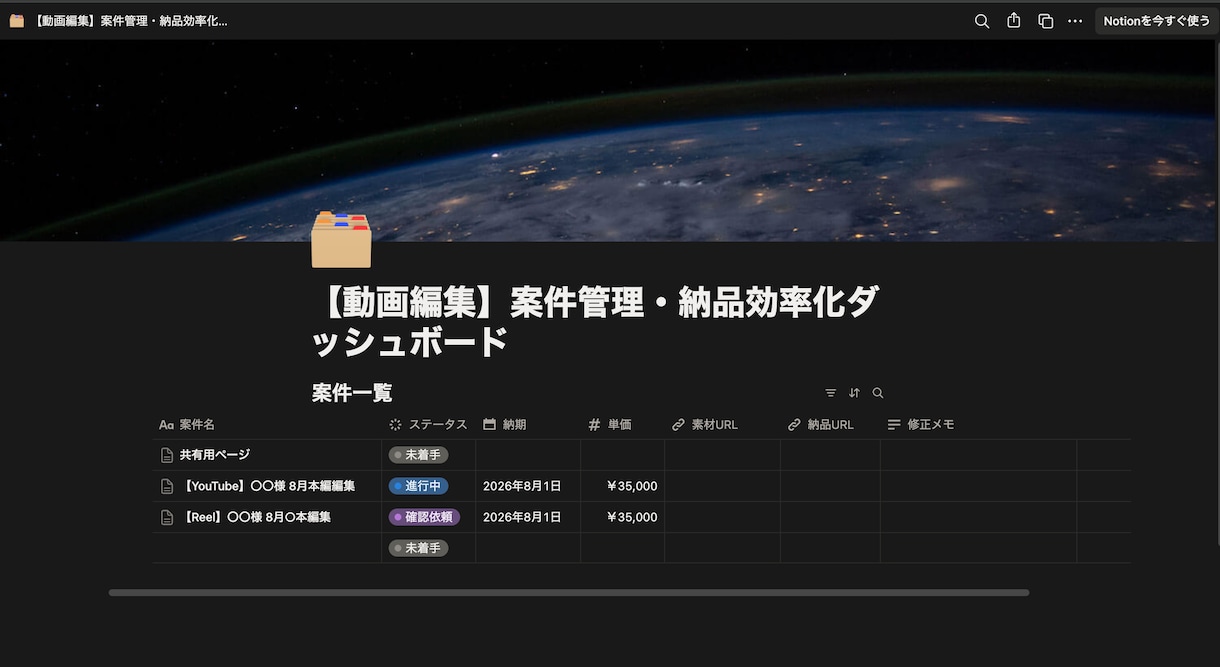The width and height of the screenshot is (1220, 667).
Task: Click the 修正メモ column header
Action: (x=978, y=425)
